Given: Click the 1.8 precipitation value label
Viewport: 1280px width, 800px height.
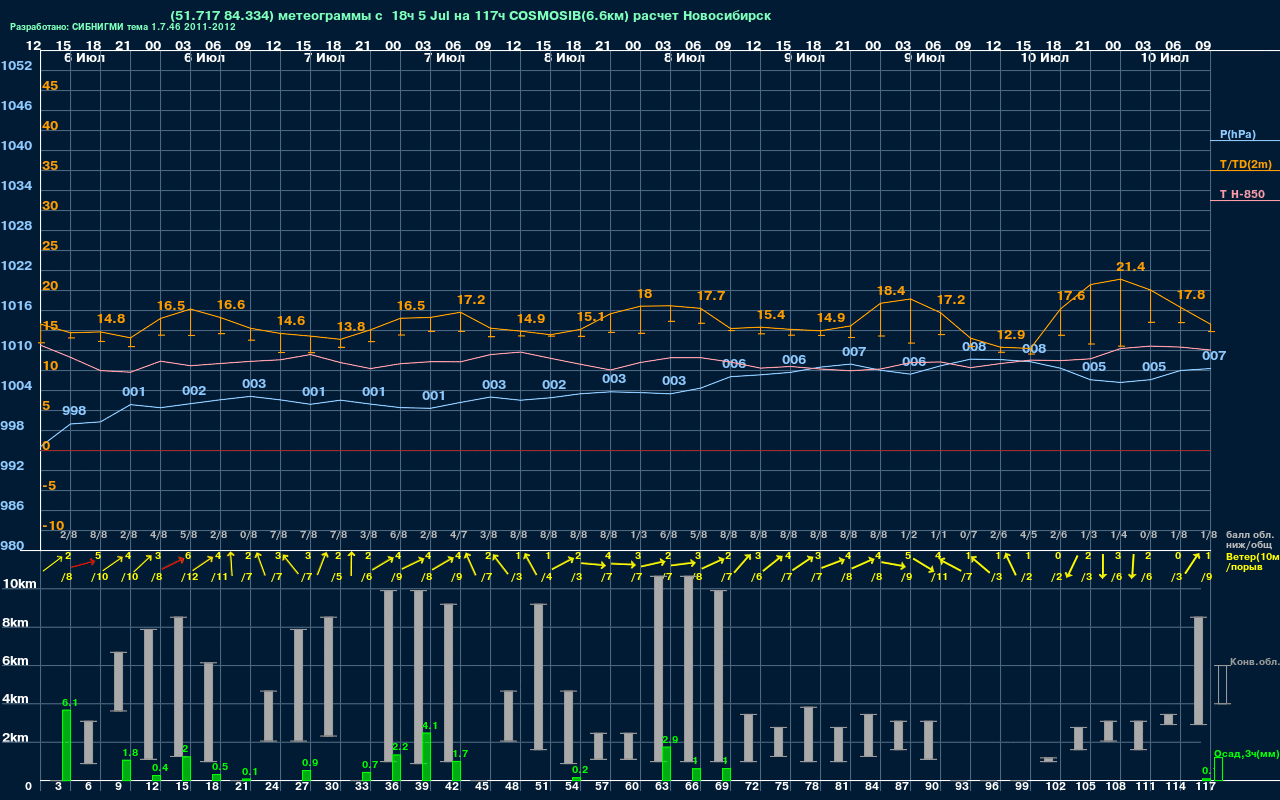Looking at the screenshot, I should click(x=130, y=753).
